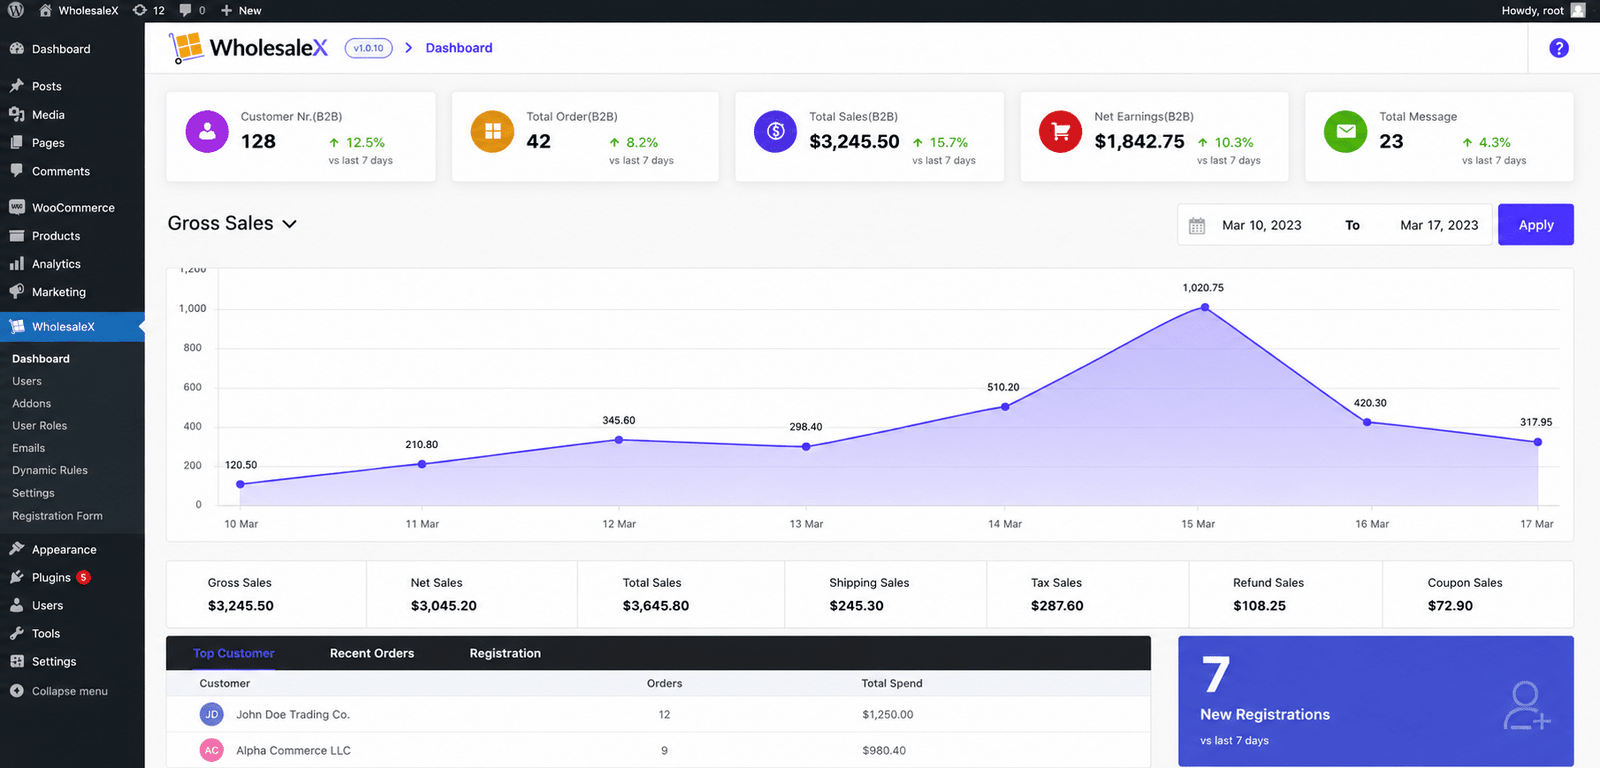Click the Plugins plug icon
Viewport: 1600px width, 768px height.
(17, 577)
